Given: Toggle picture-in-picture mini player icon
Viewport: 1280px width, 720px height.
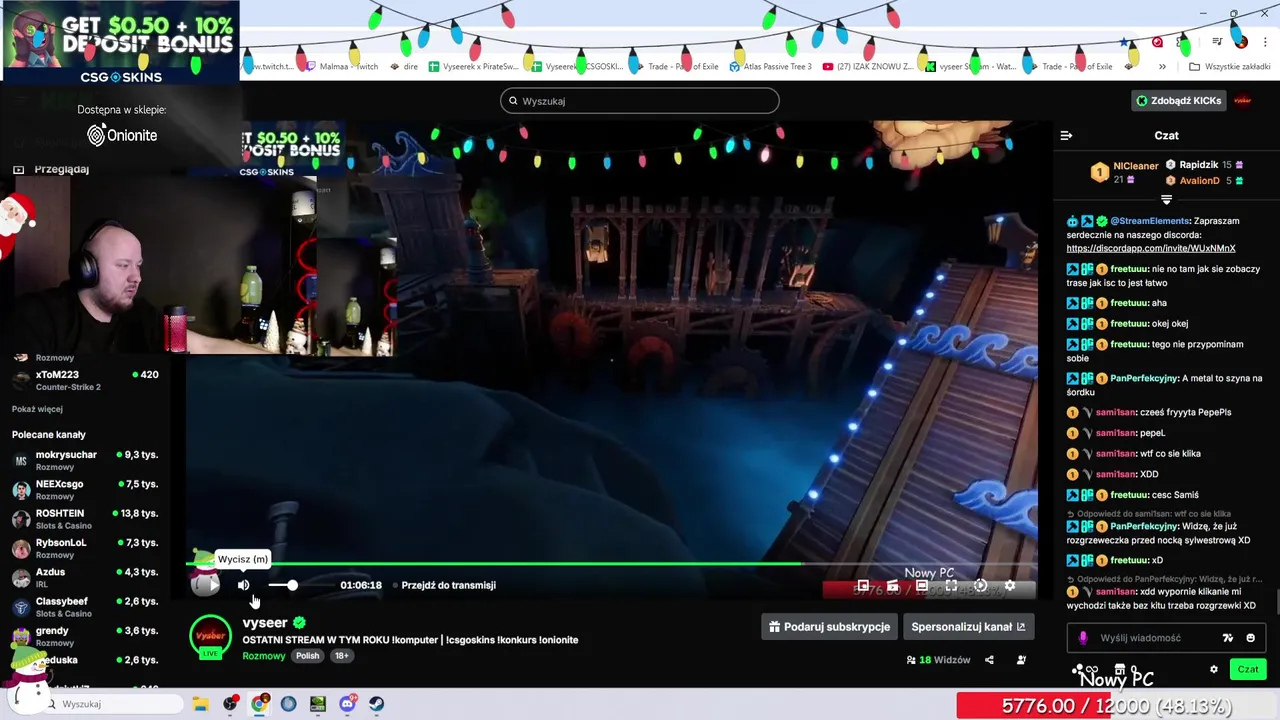Looking at the screenshot, I should [863, 586].
